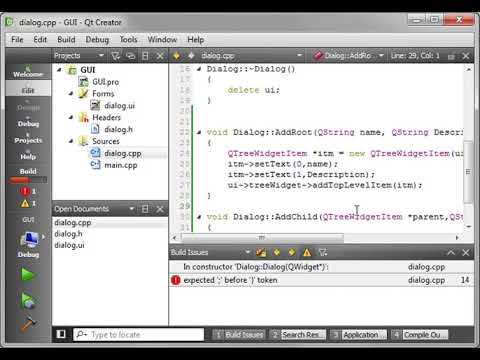Show the Application Output pane
480x360 pixels.
[359, 334]
